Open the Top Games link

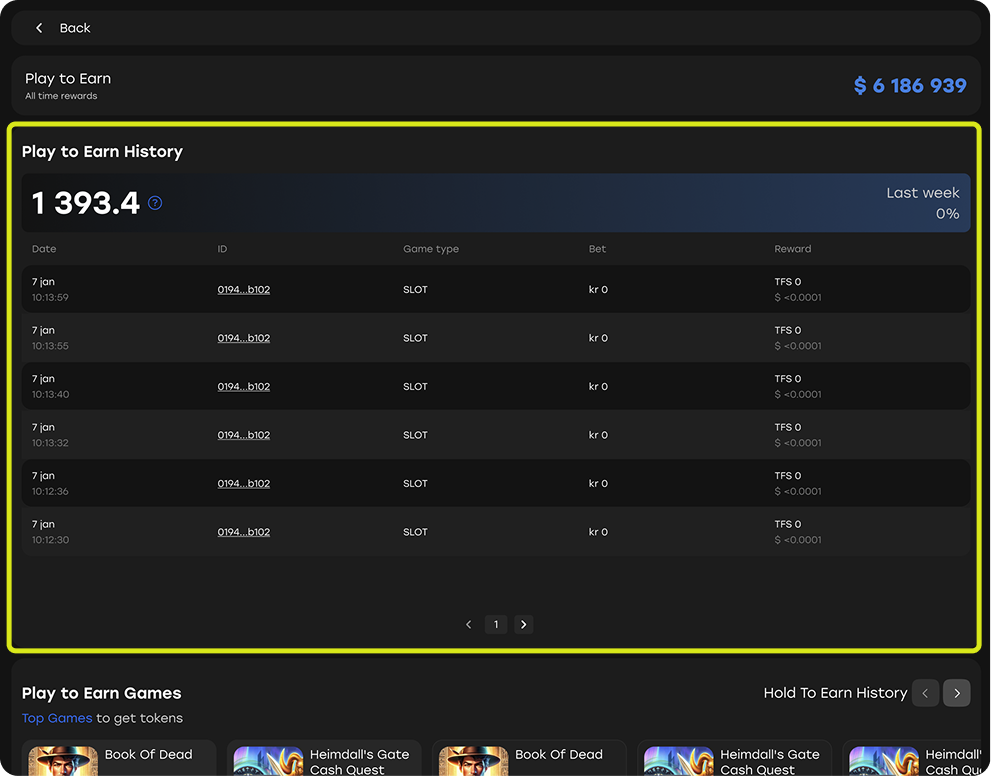57,718
